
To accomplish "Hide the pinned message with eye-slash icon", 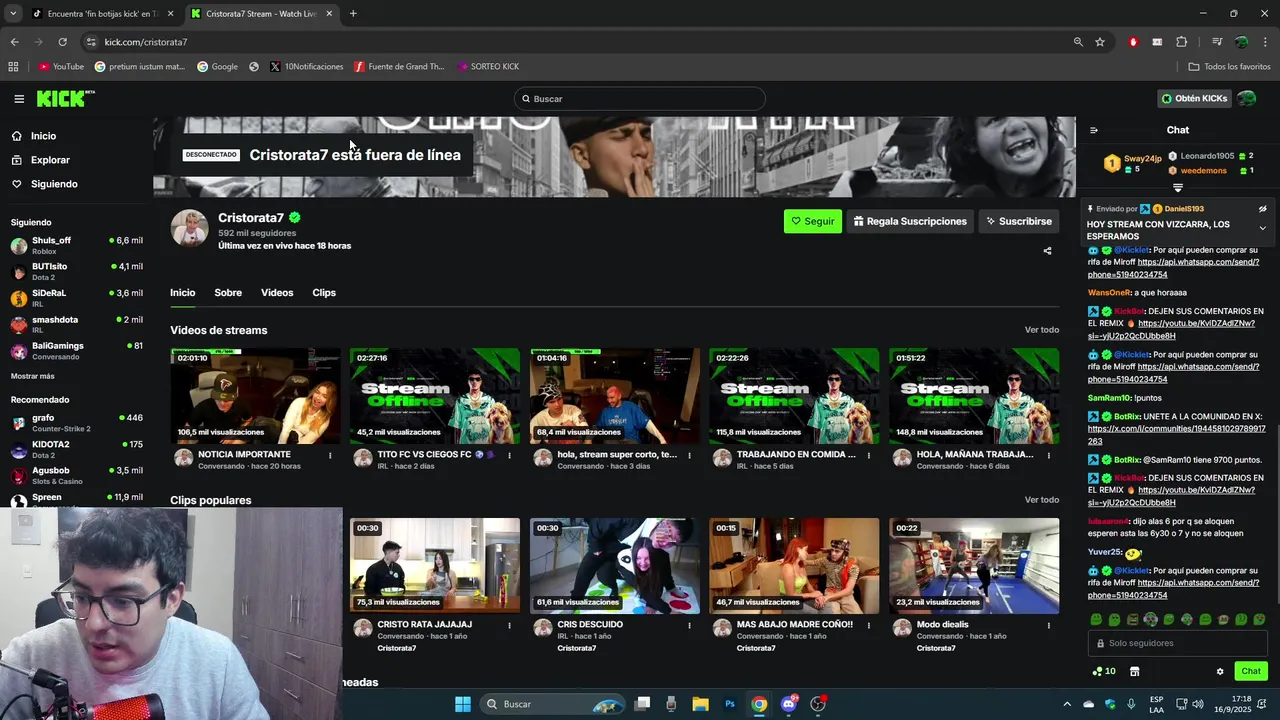I will 1262,209.
